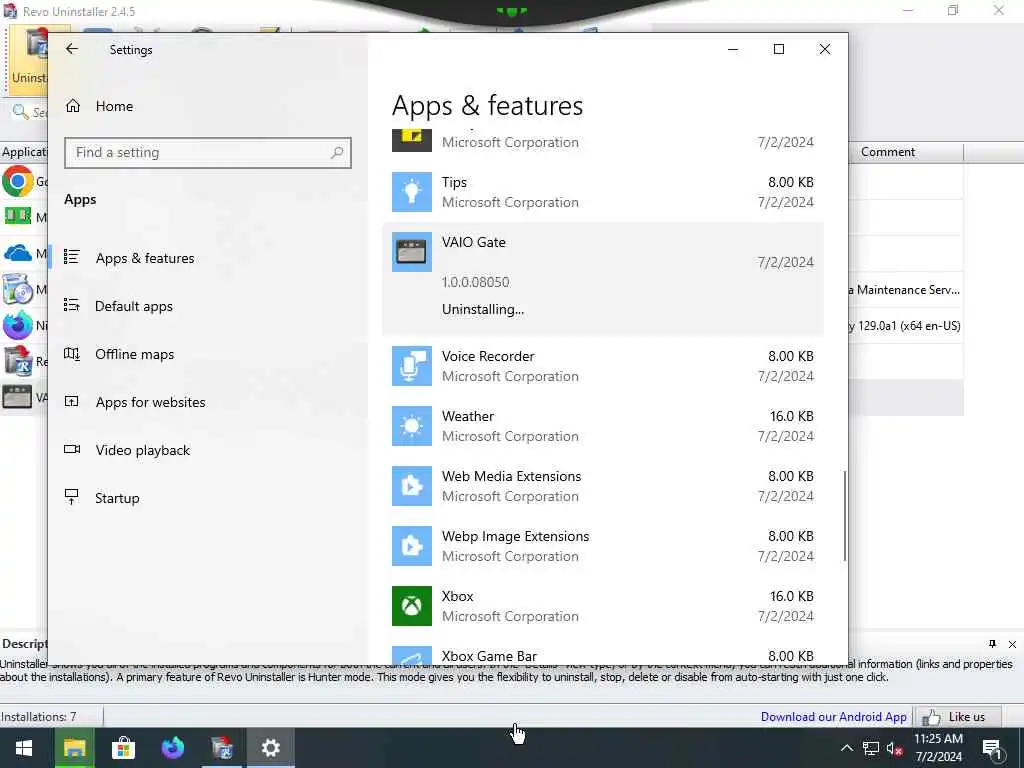
Task: Click the Application column header in Revo
Action: click(24, 152)
